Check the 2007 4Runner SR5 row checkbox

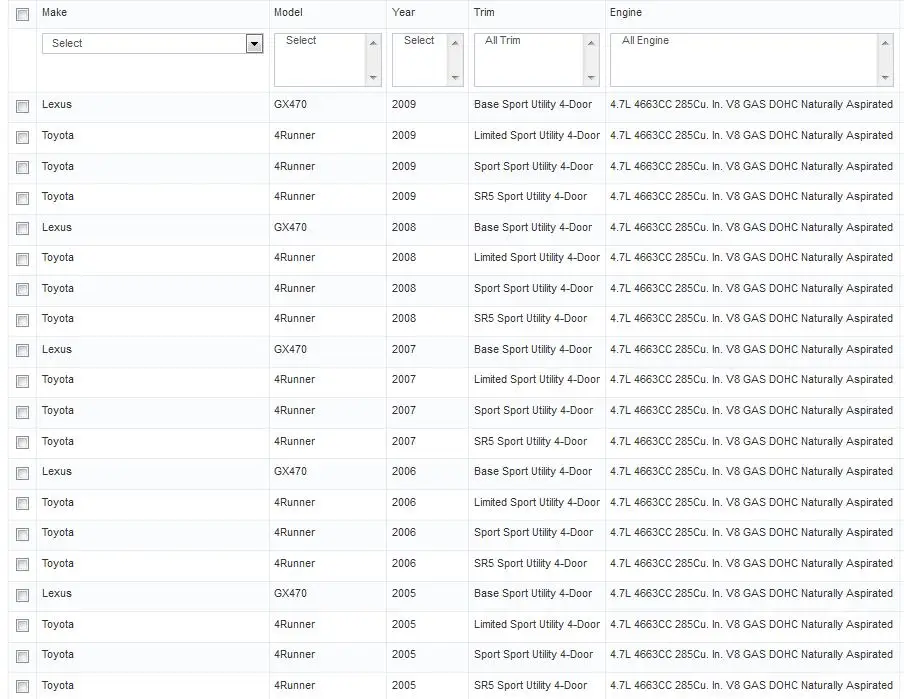pos(22,443)
